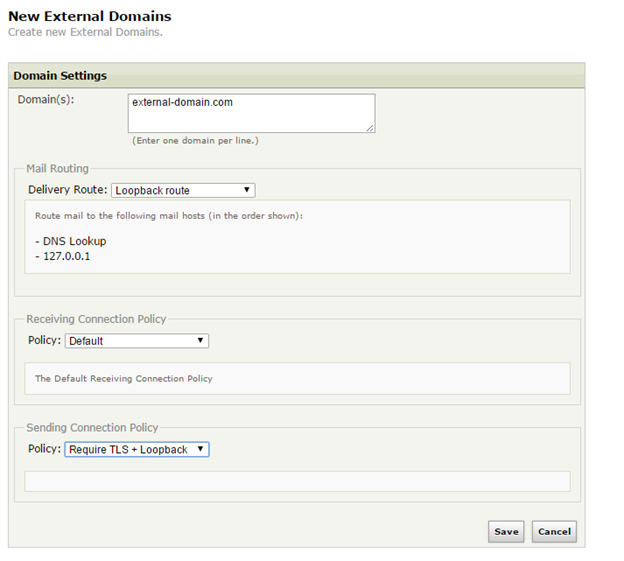Viewport: 624px width, 561px height.
Task: Click the Default Receiving Connection Policy description
Action: (x=124, y=379)
